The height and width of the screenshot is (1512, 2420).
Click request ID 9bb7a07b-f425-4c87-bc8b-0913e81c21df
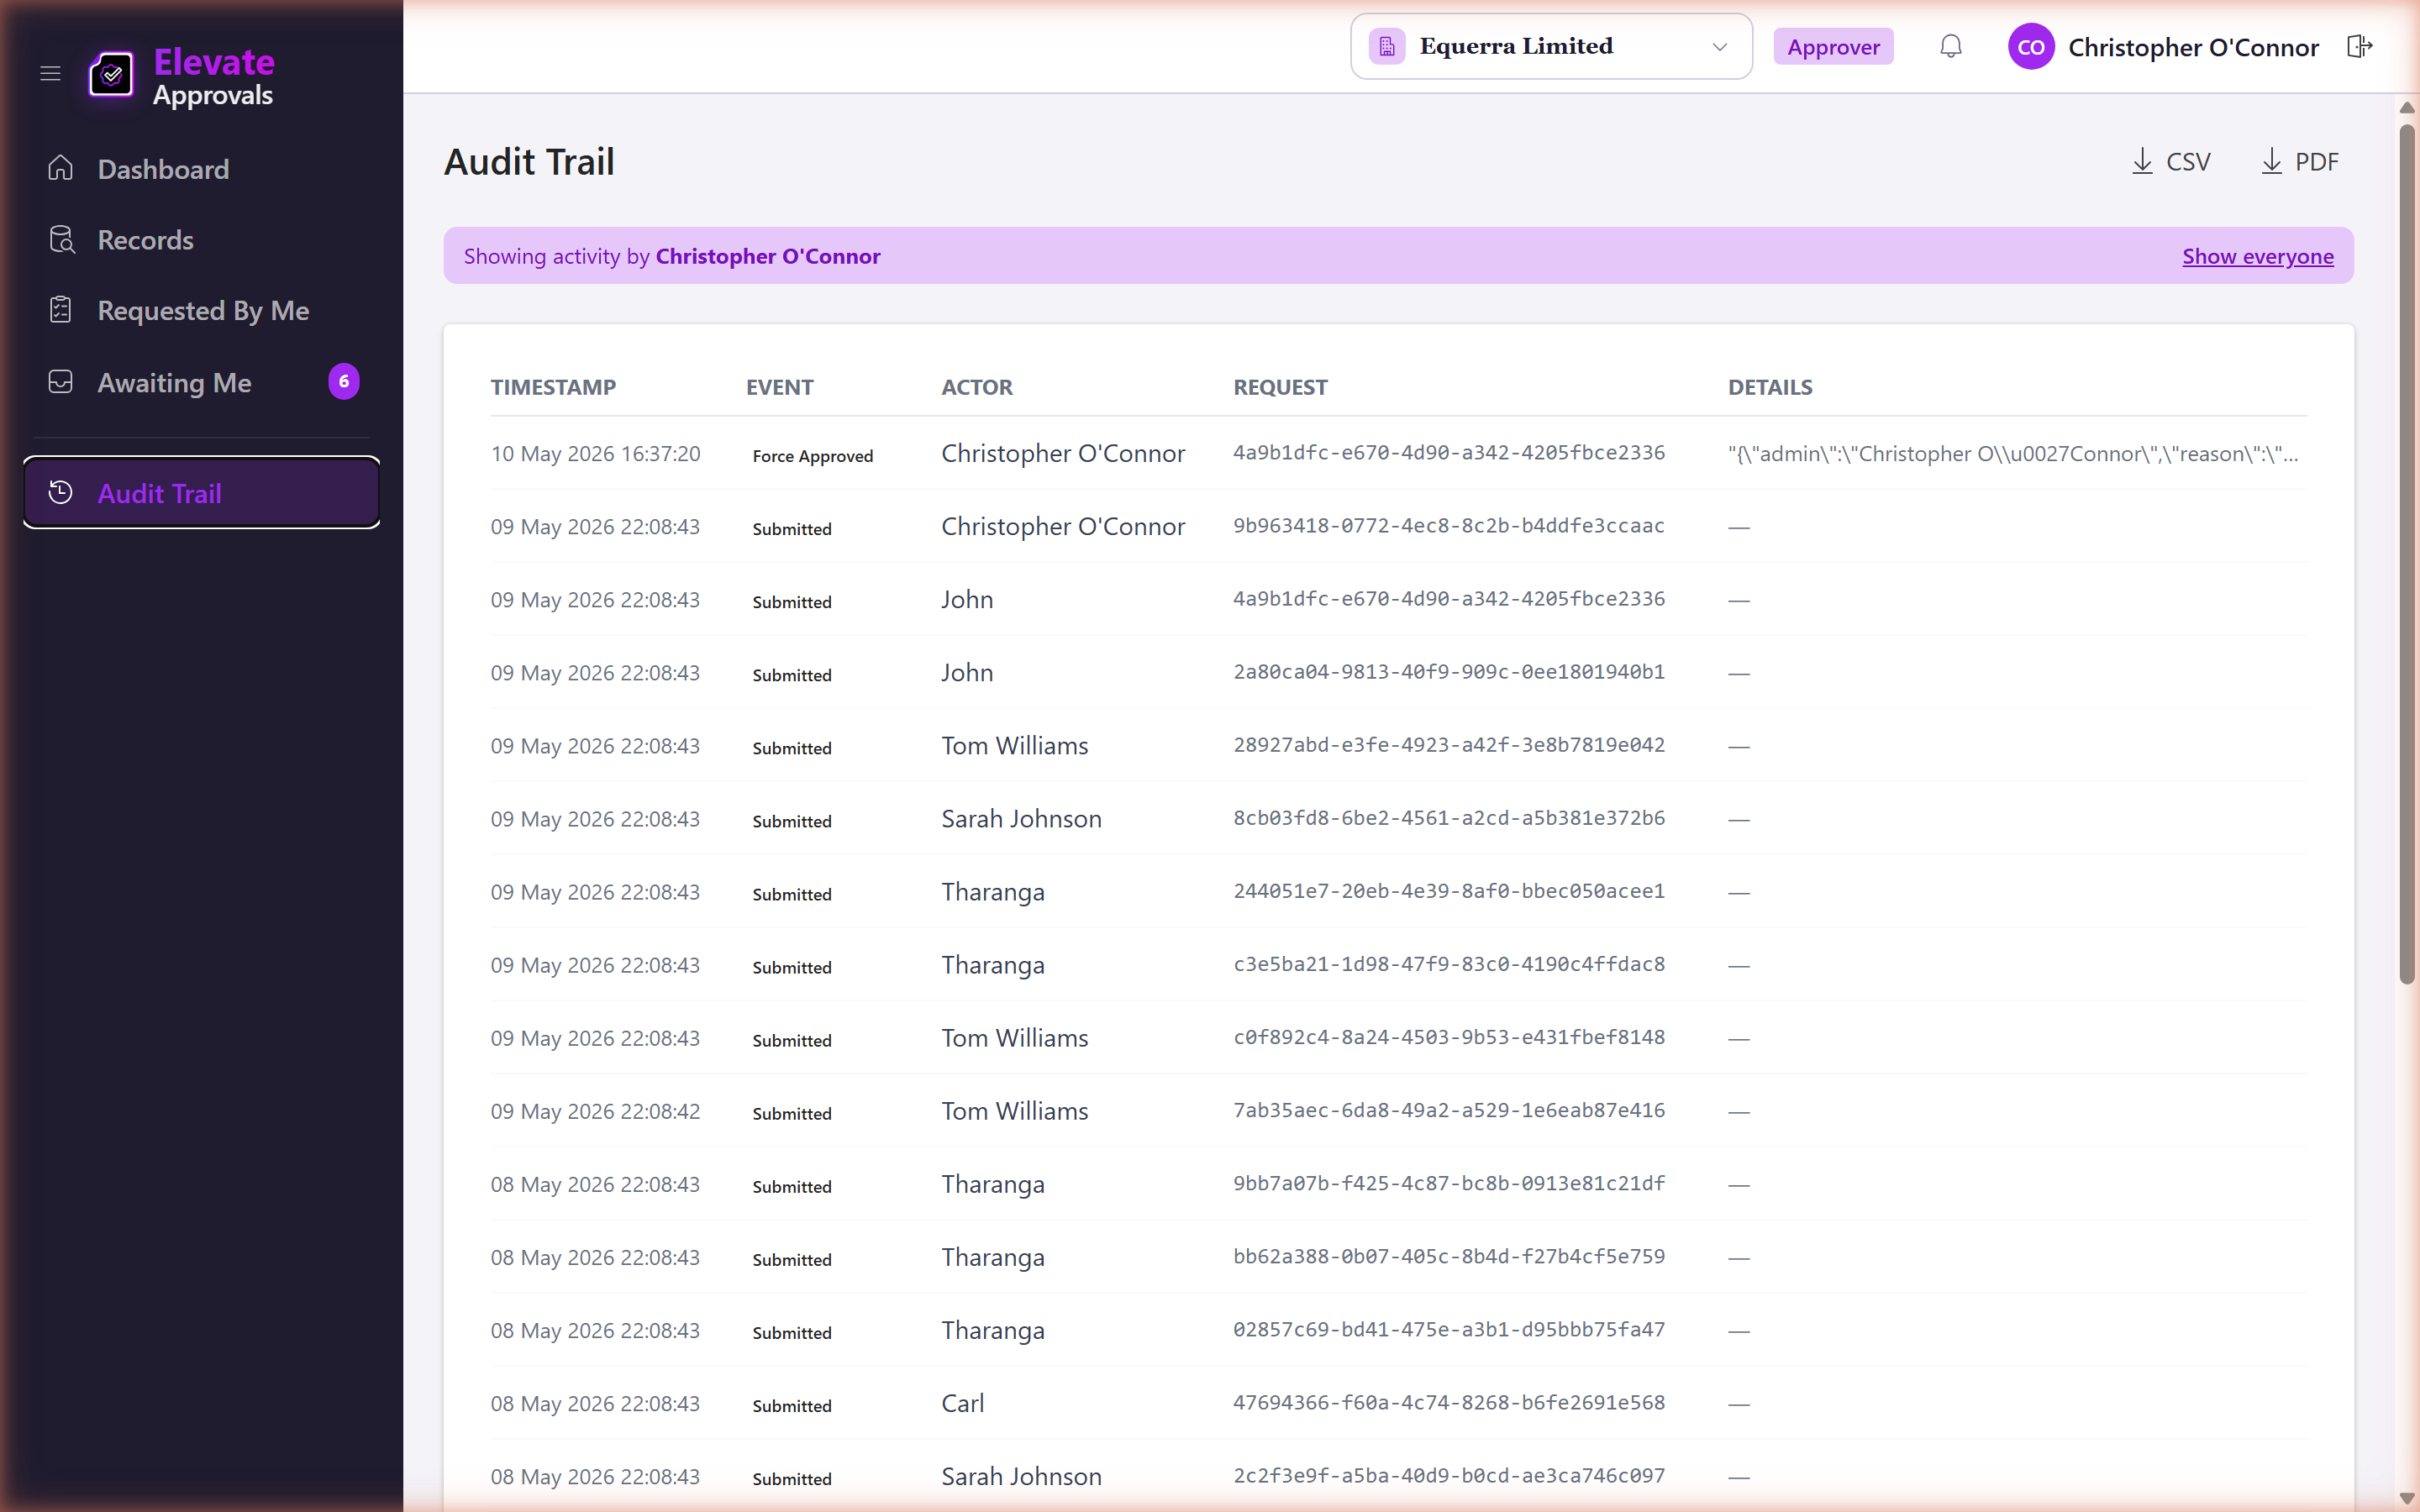pos(1449,1183)
